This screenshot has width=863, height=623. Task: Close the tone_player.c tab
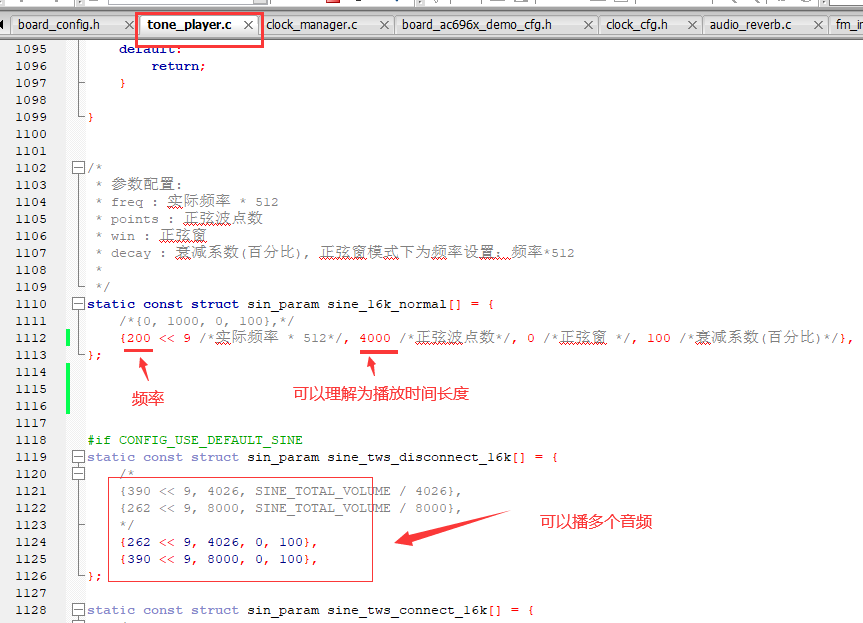pos(248,25)
